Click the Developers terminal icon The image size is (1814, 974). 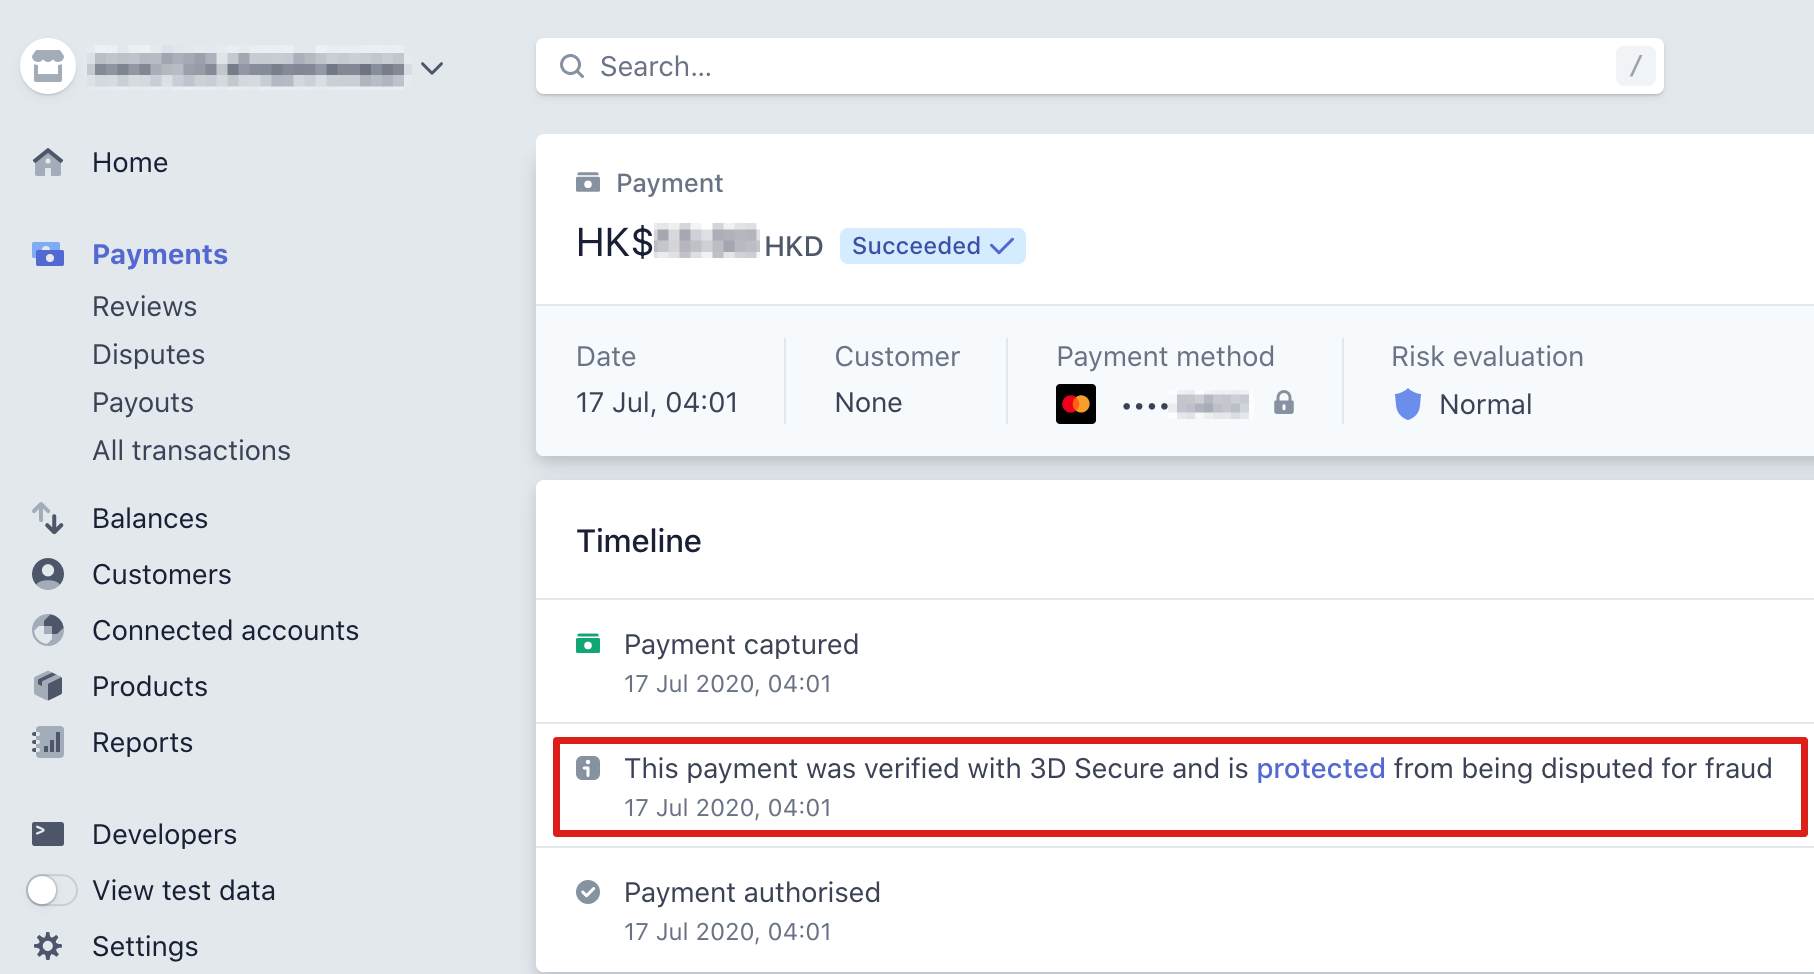click(x=48, y=834)
